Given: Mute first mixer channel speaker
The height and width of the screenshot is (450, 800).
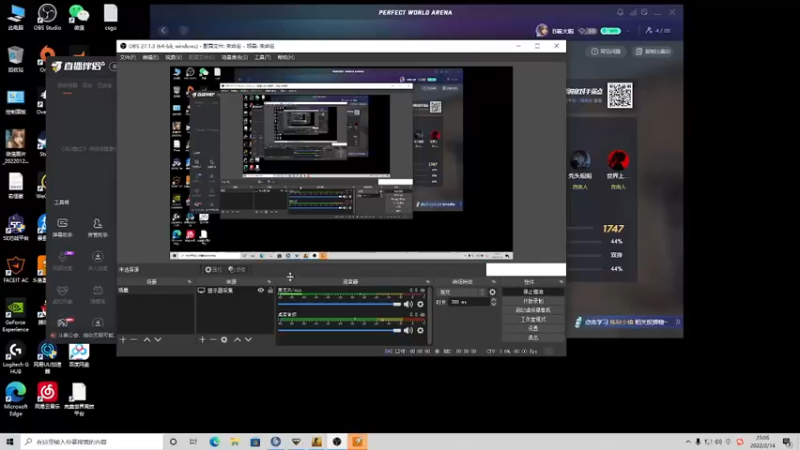Looking at the screenshot, I should click(x=408, y=304).
